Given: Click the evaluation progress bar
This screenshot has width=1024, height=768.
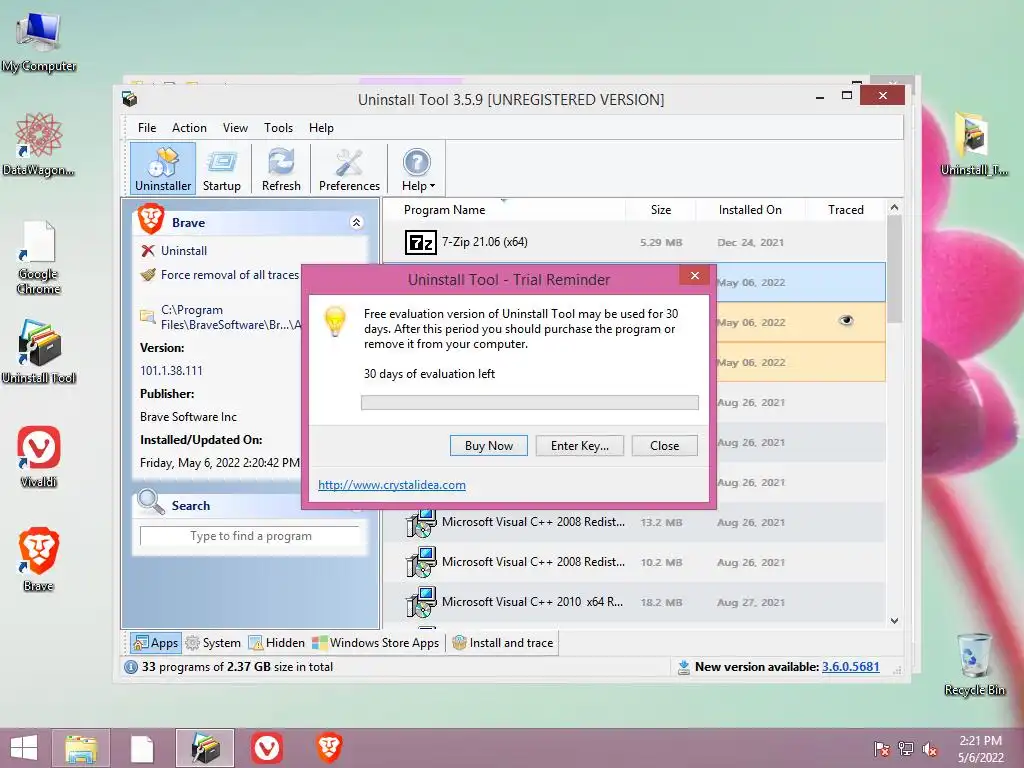Looking at the screenshot, I should point(530,402).
